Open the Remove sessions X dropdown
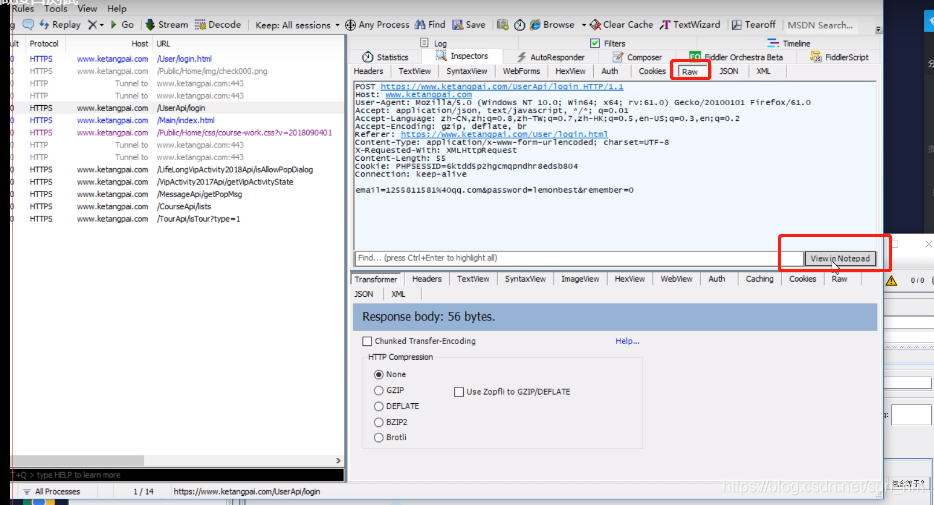The height and width of the screenshot is (505, 934). pos(95,24)
